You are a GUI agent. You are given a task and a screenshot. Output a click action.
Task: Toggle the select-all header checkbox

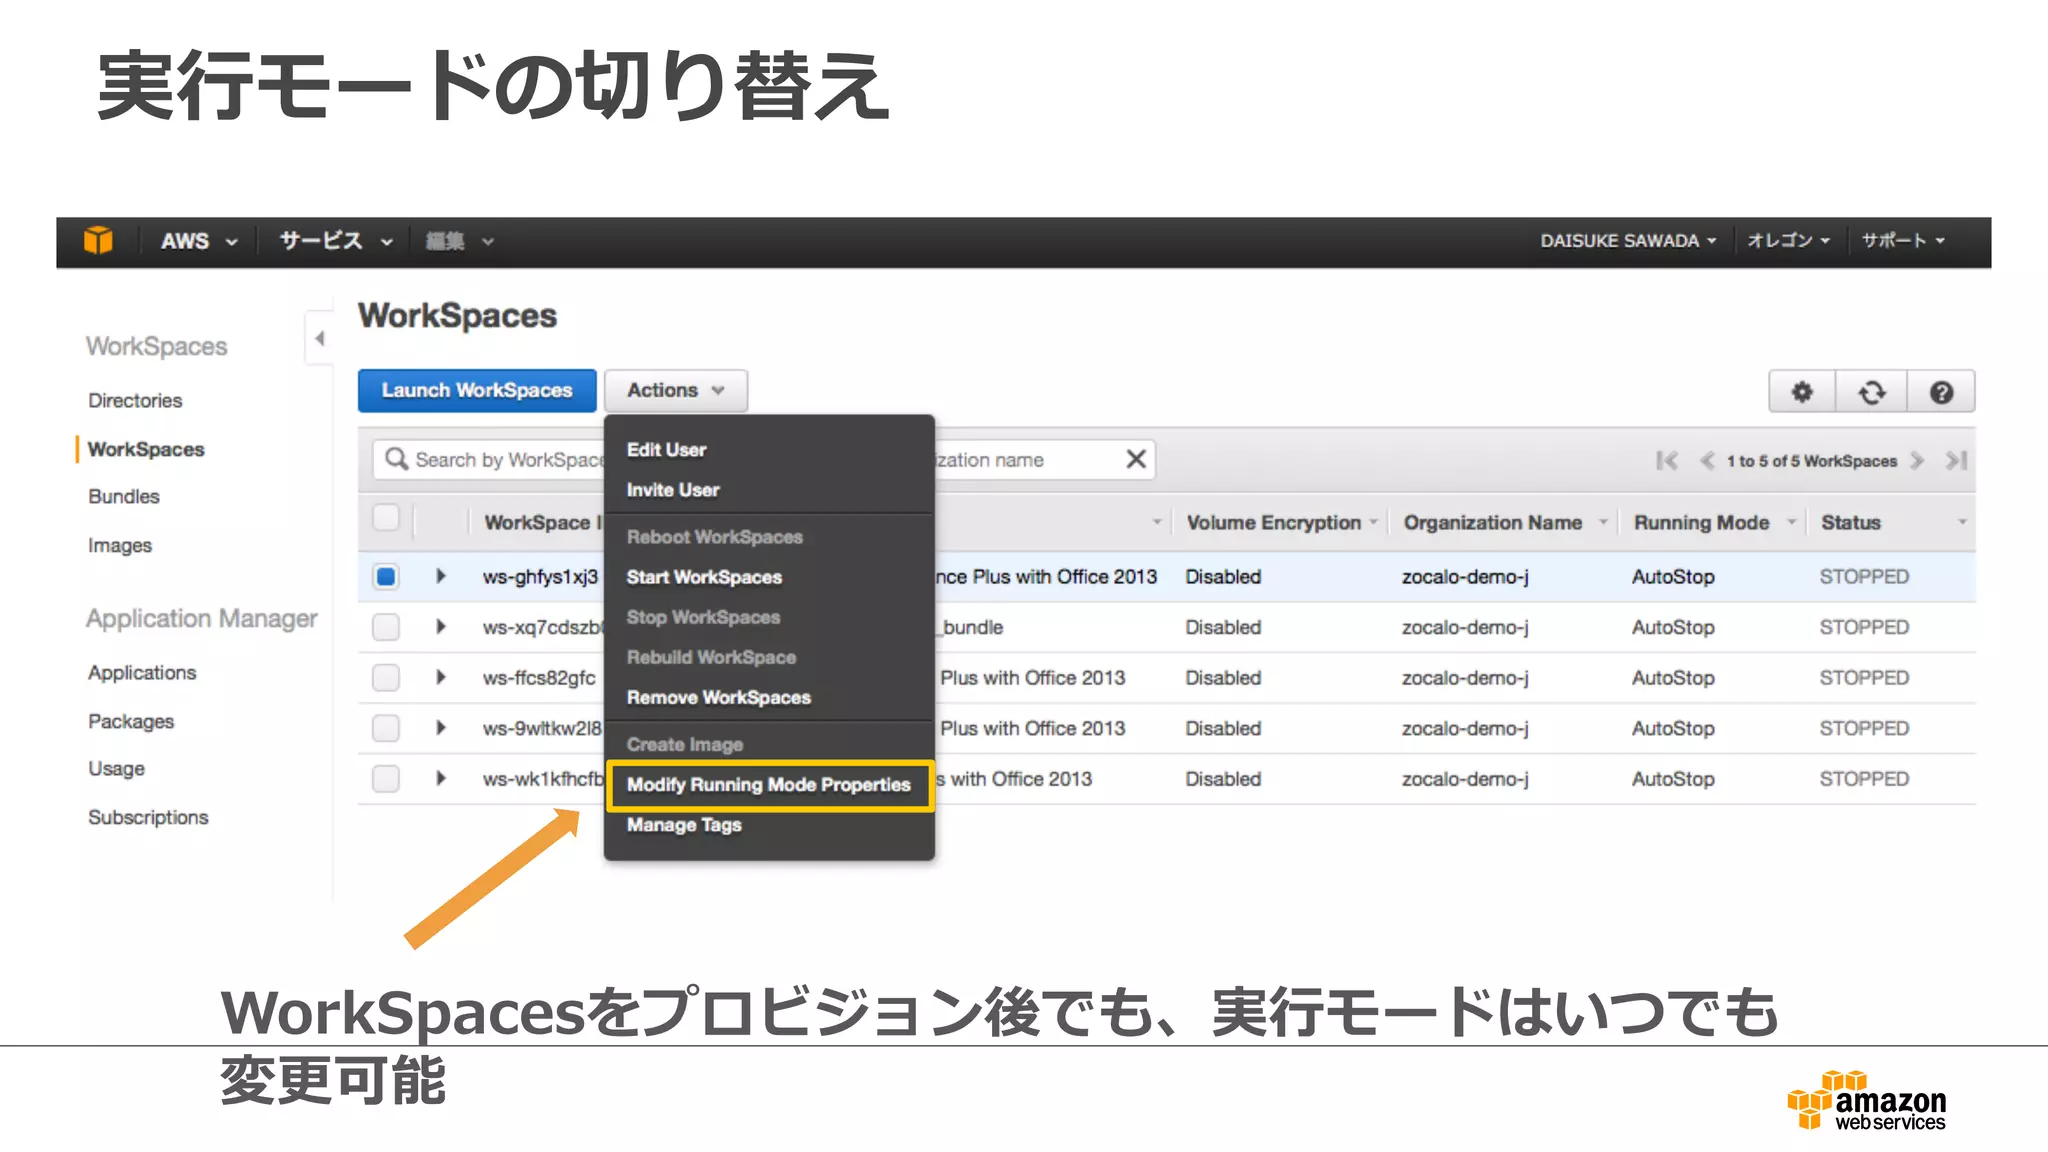386,518
